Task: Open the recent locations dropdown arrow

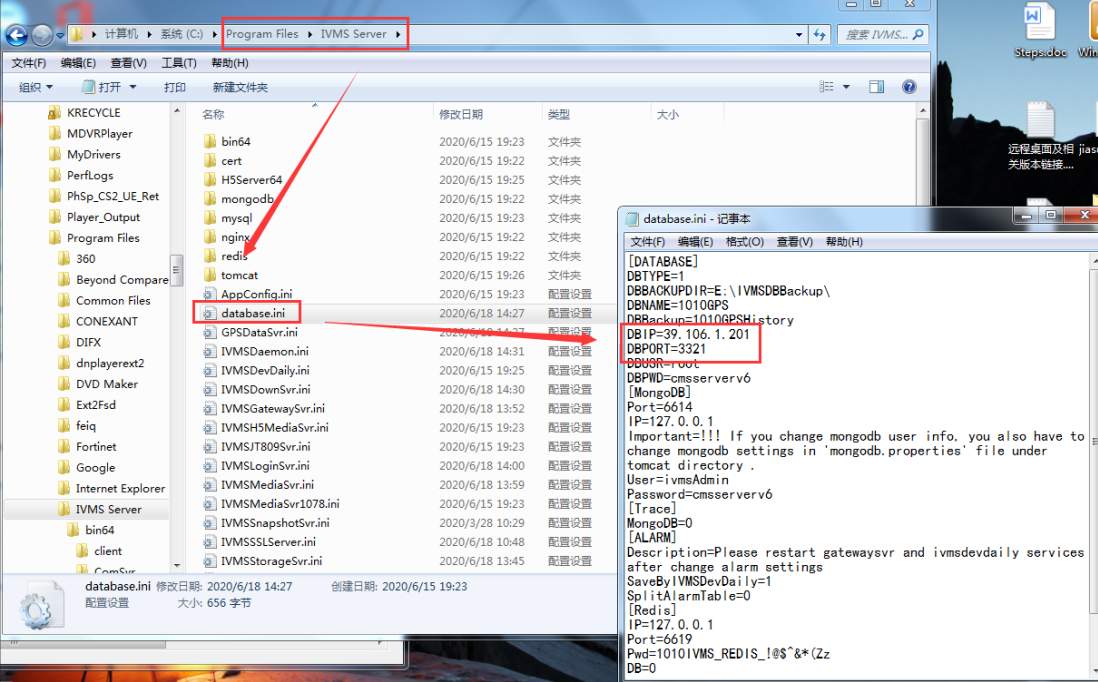Action: (60, 35)
